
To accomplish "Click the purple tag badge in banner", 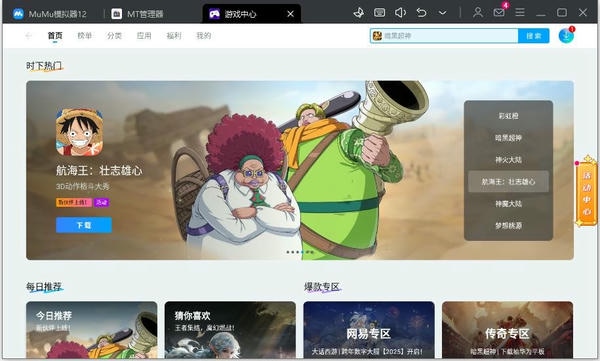I will 102,203.
